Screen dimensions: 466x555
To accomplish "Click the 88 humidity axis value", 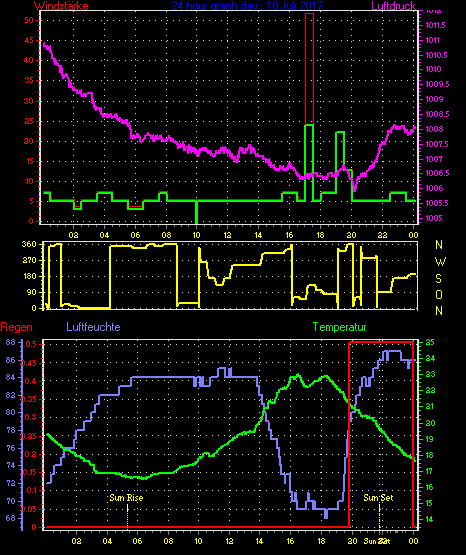I will point(11,342).
